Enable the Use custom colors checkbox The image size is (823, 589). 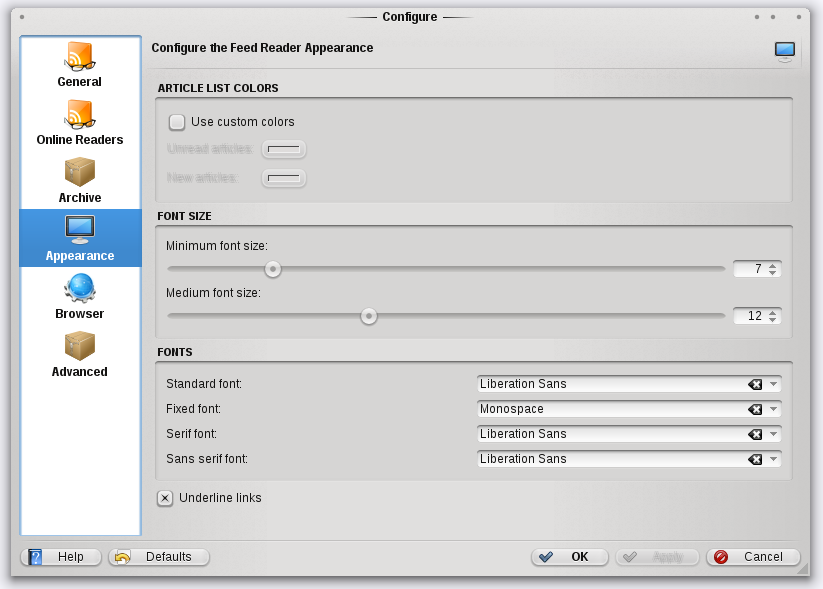(x=177, y=122)
